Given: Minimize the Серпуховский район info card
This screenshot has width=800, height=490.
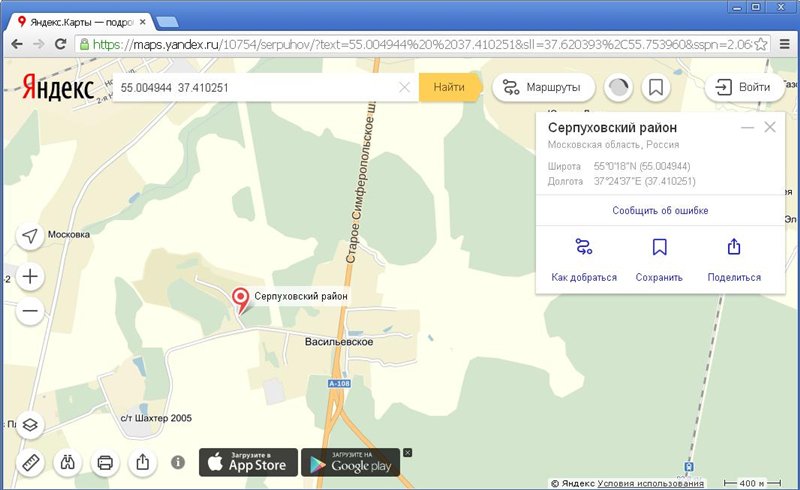Looking at the screenshot, I should click(747, 127).
